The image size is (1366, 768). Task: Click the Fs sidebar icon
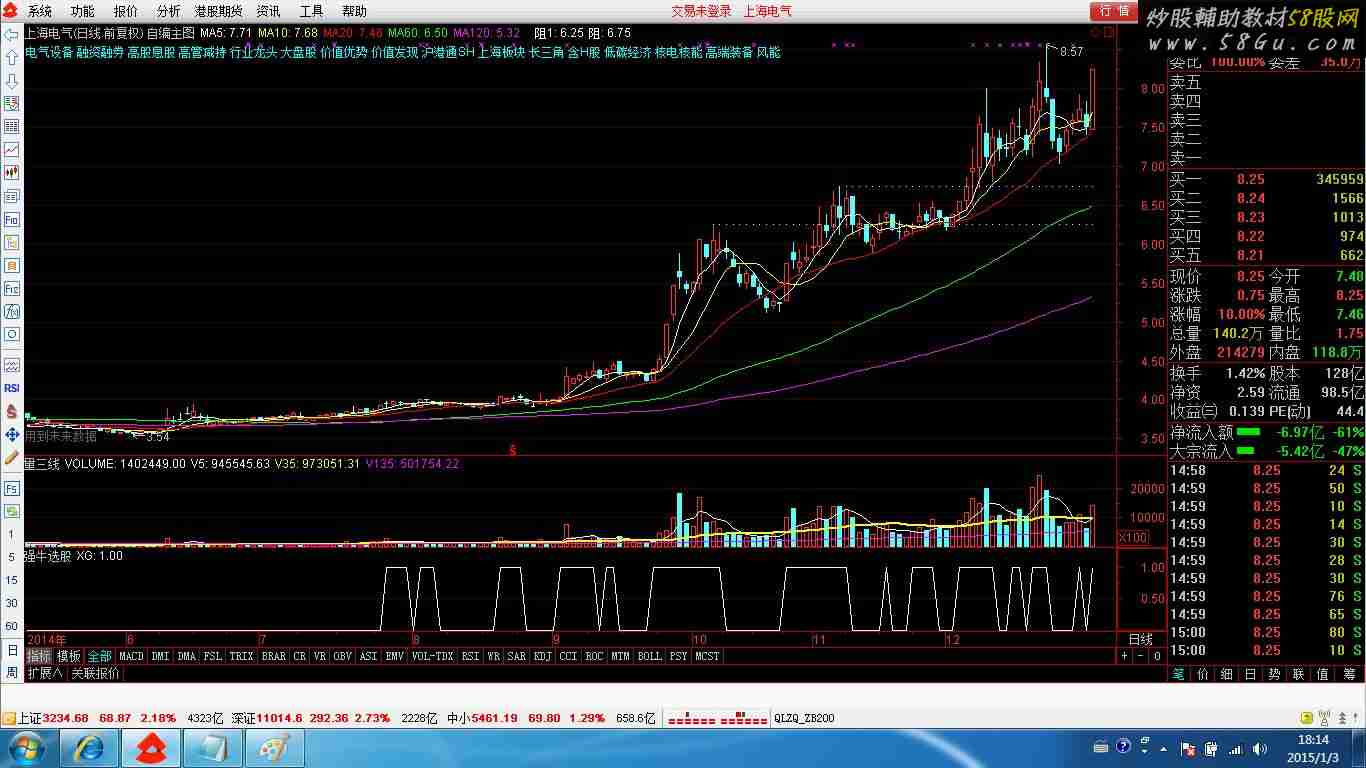(x=12, y=489)
